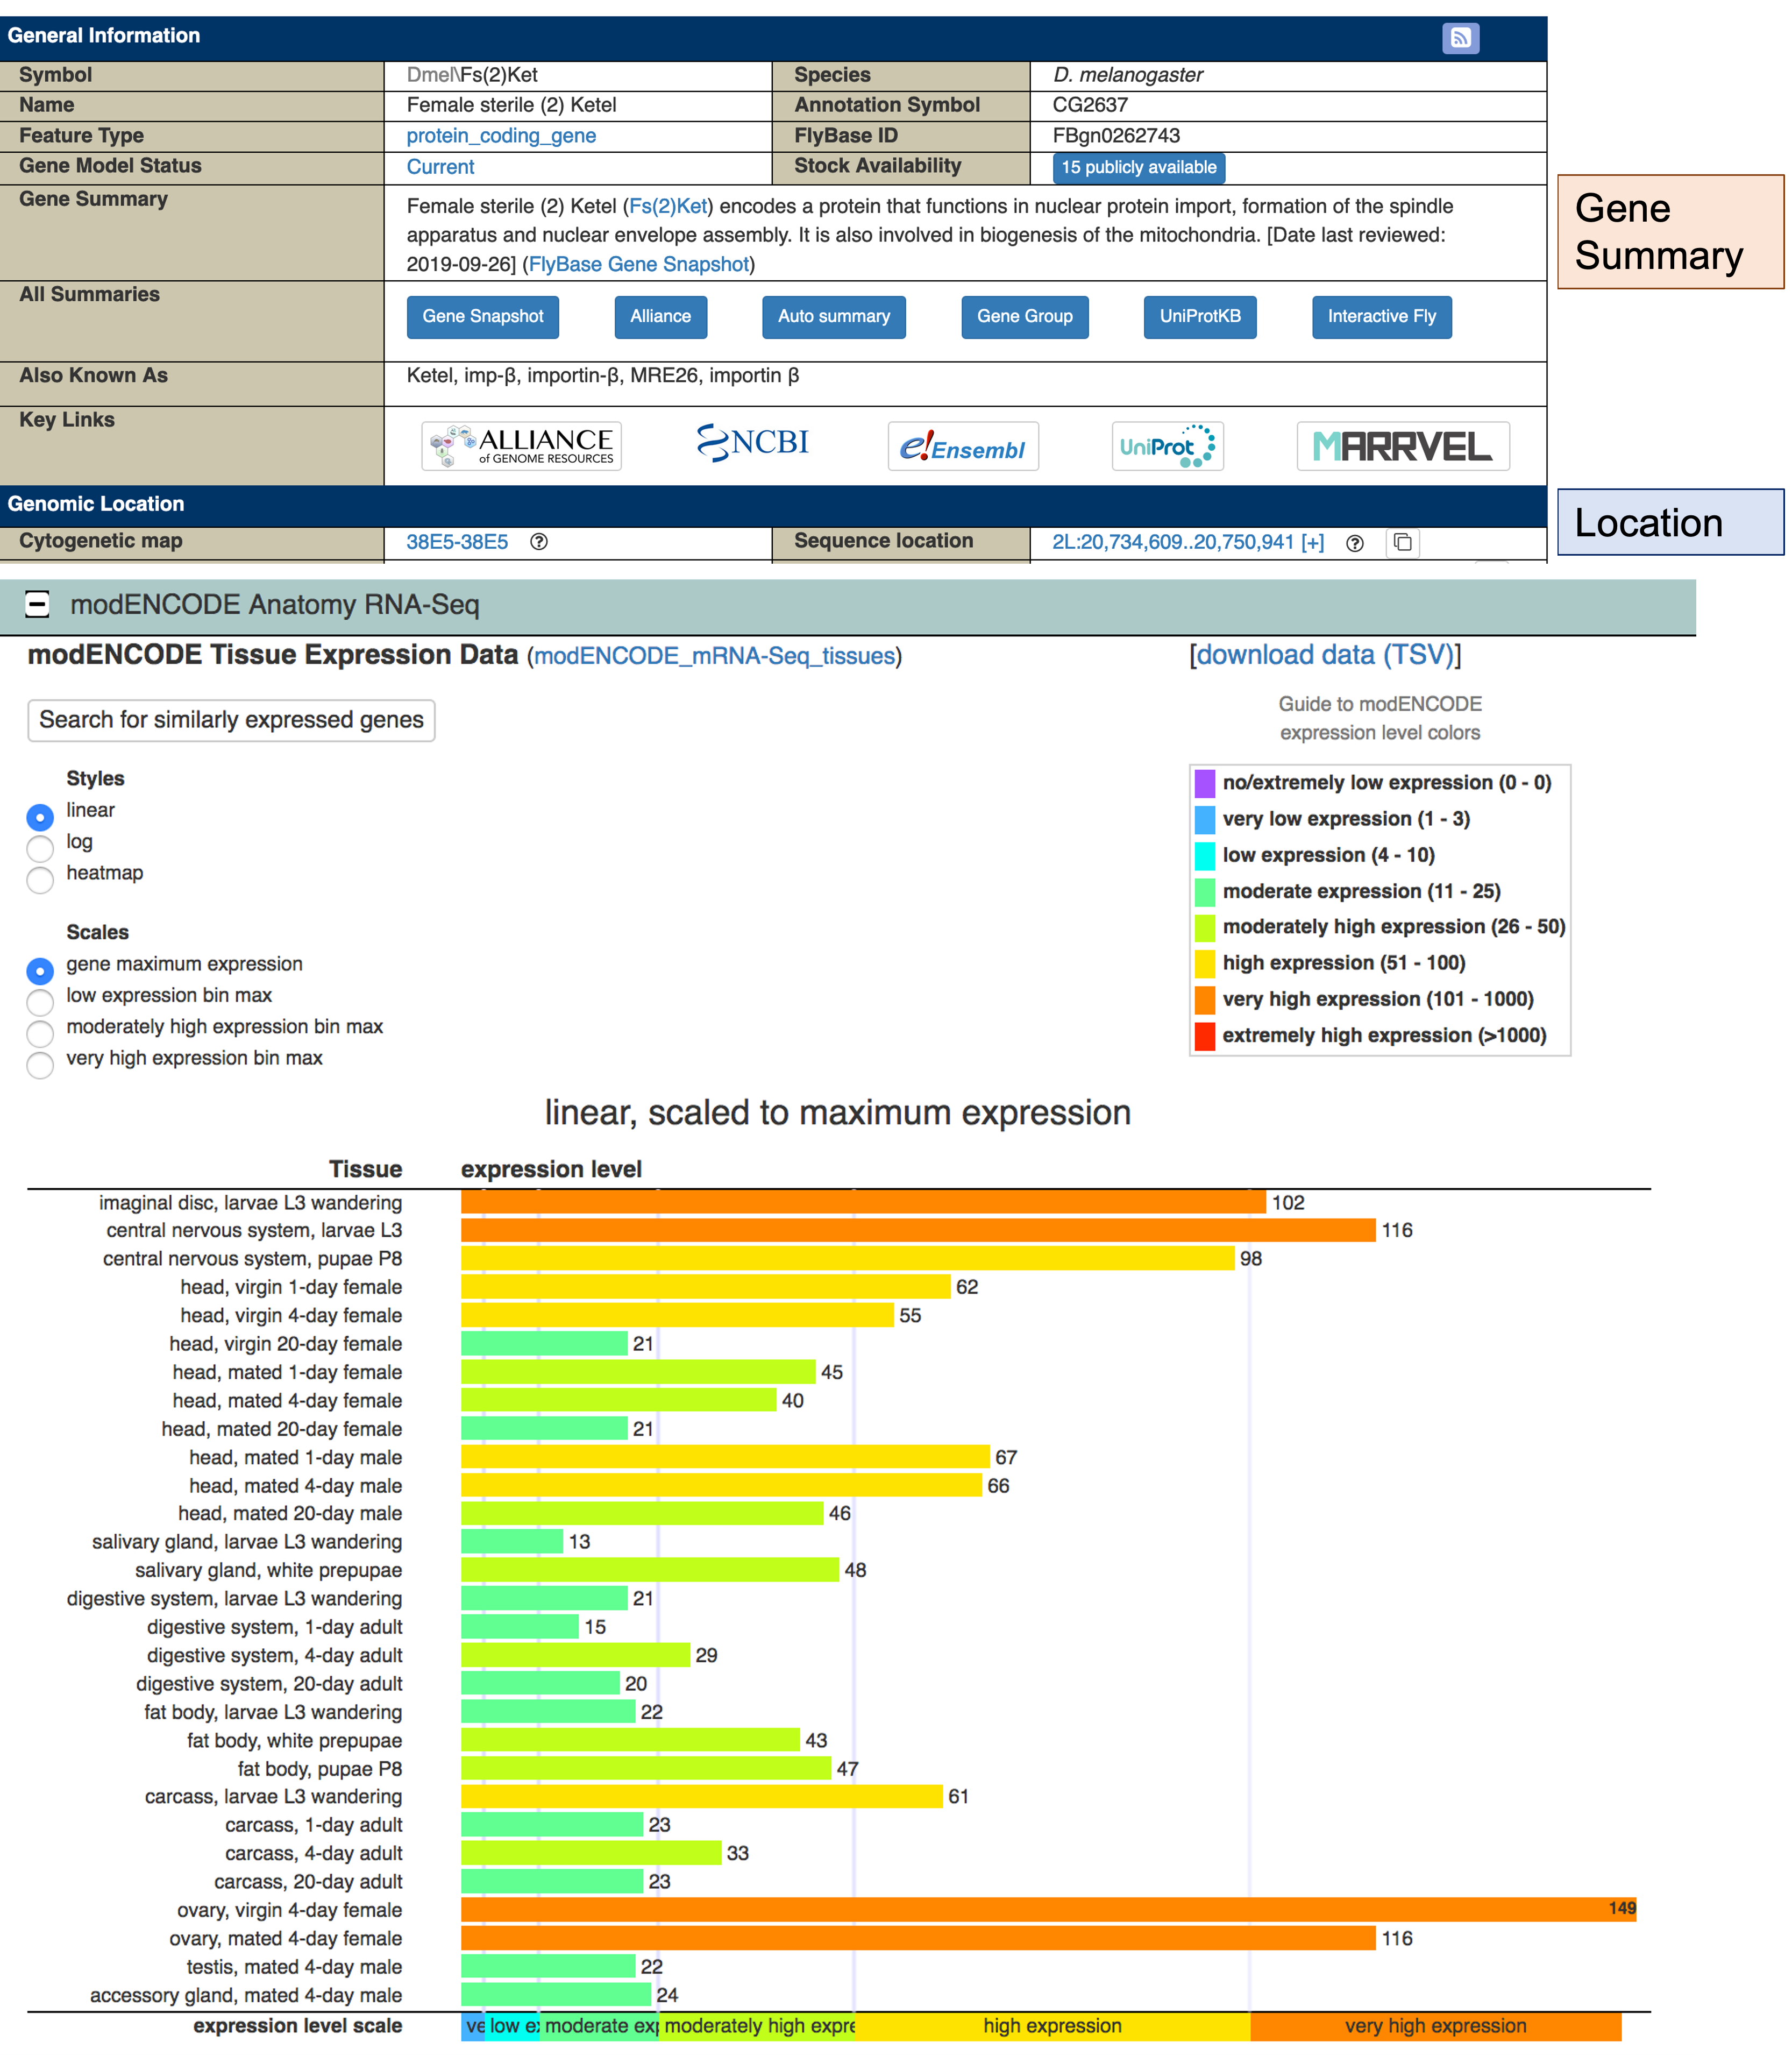Click the Interactive Fly summary button
The width and height of the screenshot is (1792, 2056).
tap(1382, 317)
